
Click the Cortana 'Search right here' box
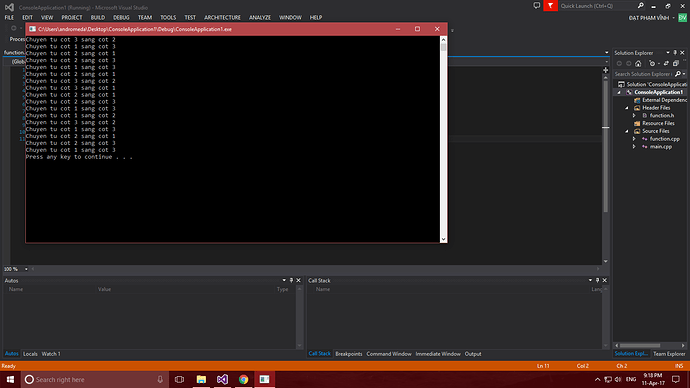click(x=95, y=379)
